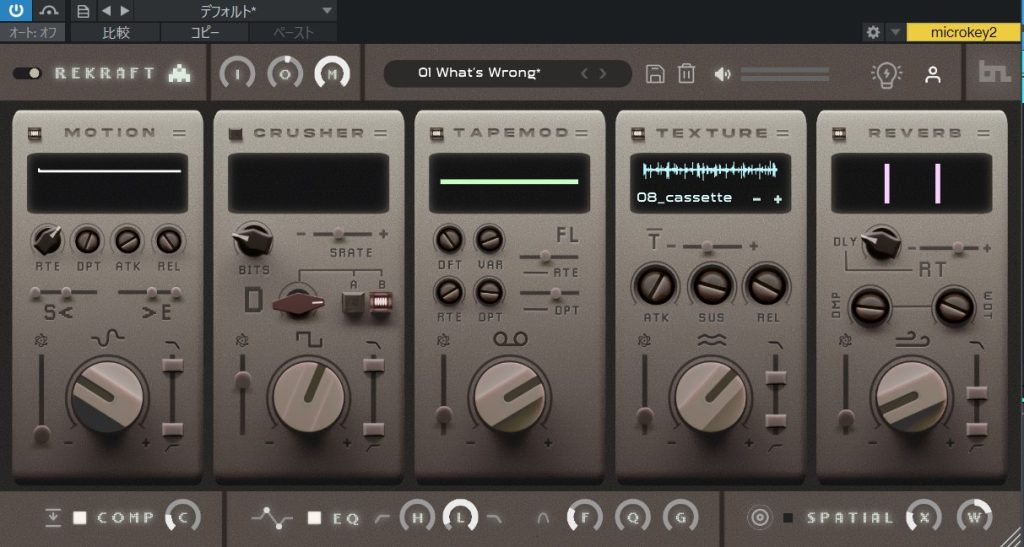
Task: Toggle the Rekraft main bypass switch
Action: (27, 73)
